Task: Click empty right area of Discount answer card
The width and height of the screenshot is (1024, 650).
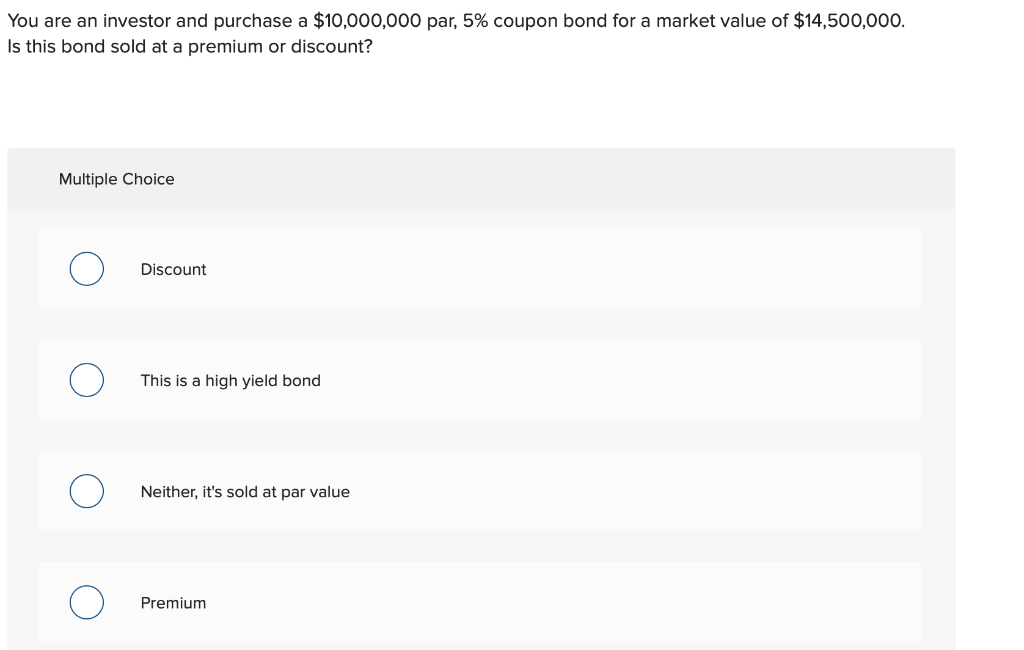Action: [x=650, y=269]
